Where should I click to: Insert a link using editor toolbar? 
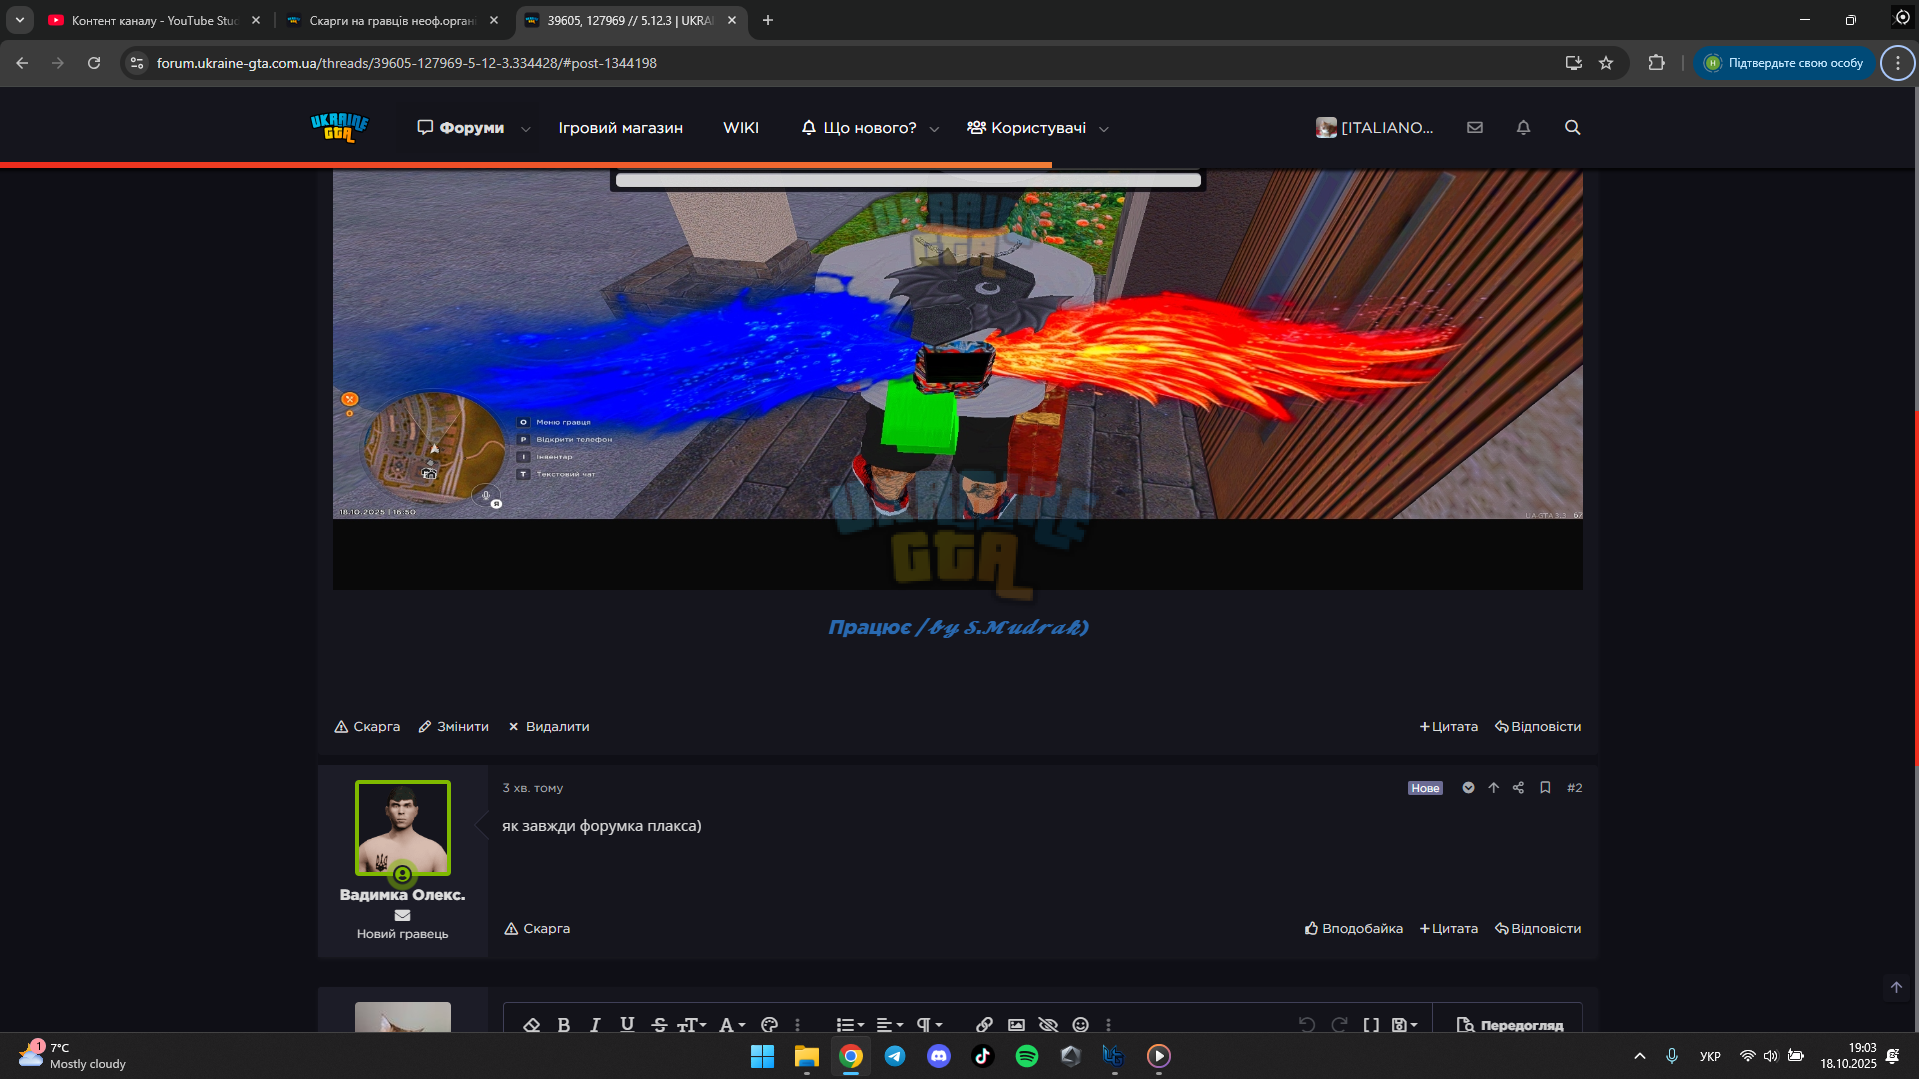985,1025
